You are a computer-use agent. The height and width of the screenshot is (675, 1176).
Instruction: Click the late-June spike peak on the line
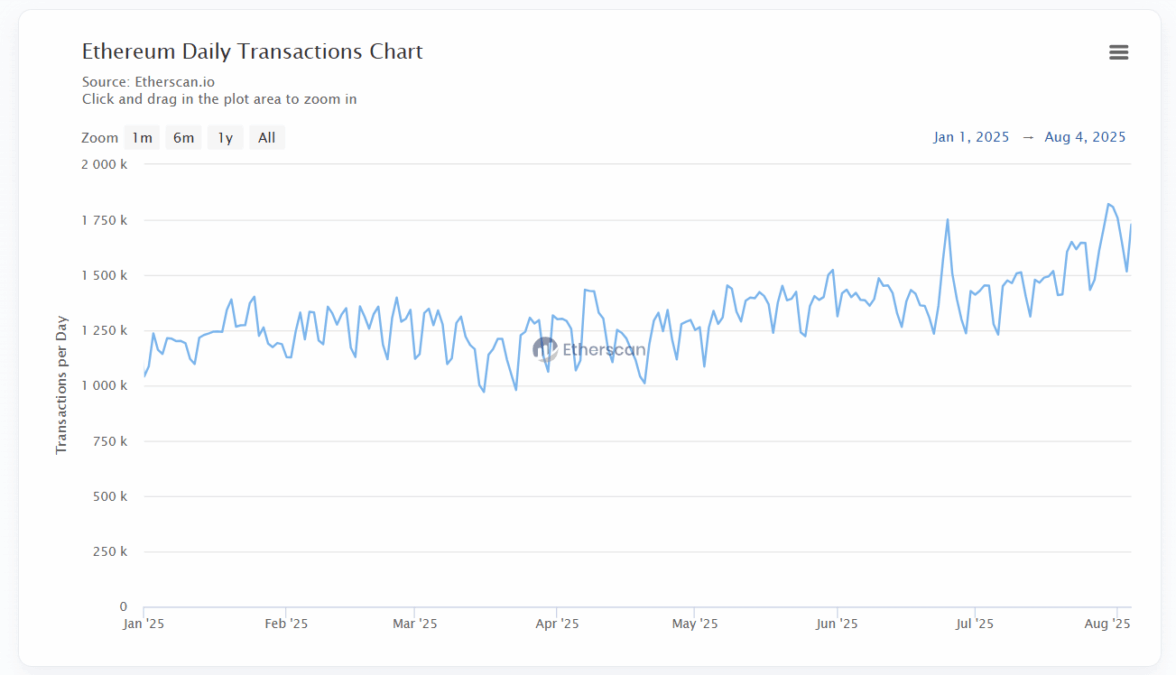click(948, 220)
